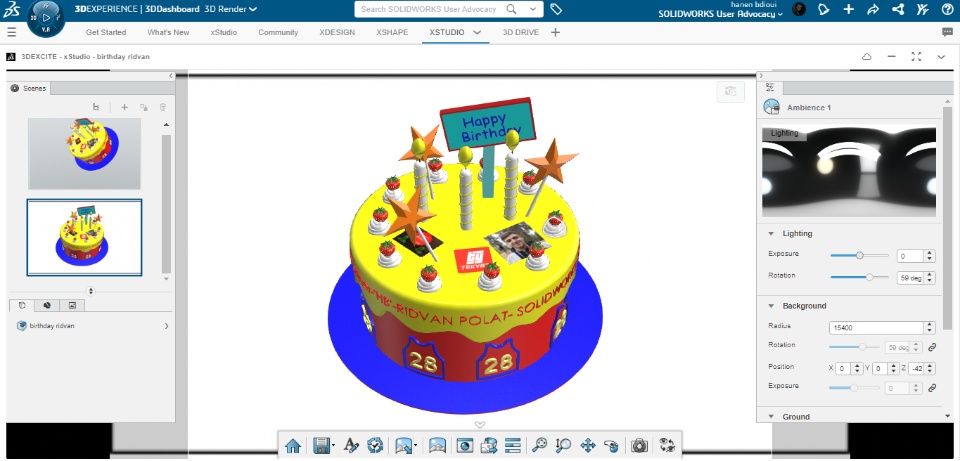Image resolution: width=960 pixels, height=461 pixels.
Task: Click the show/hide visibility swap icon
Action: click(666, 446)
